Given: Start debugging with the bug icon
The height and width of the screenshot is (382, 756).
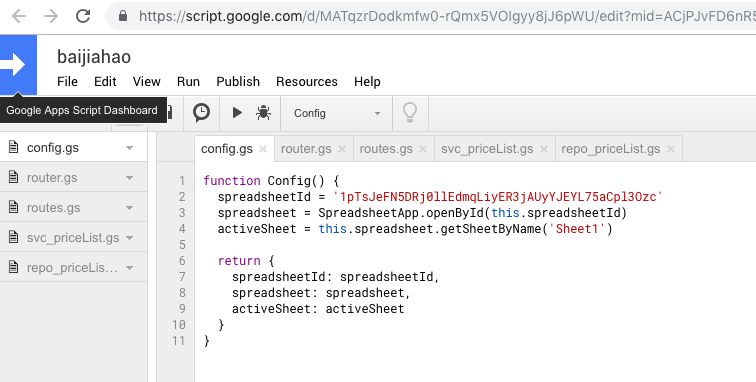Looking at the screenshot, I should pos(263,113).
